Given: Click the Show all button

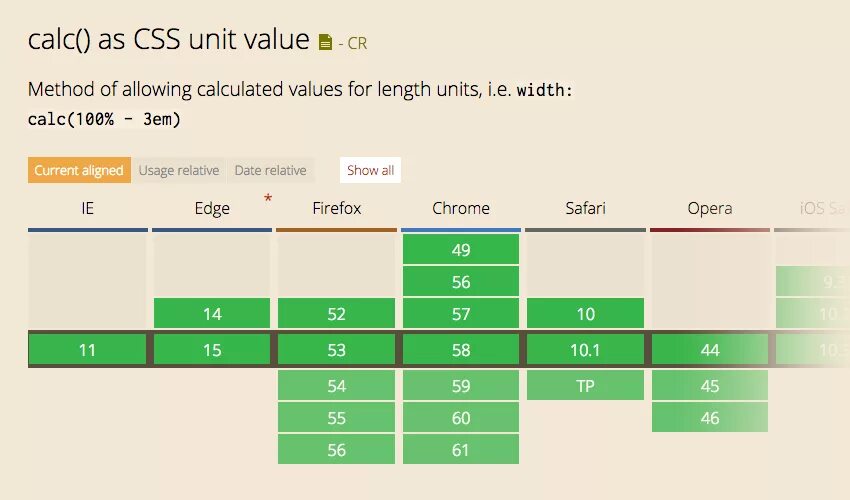Looking at the screenshot, I should click(370, 170).
